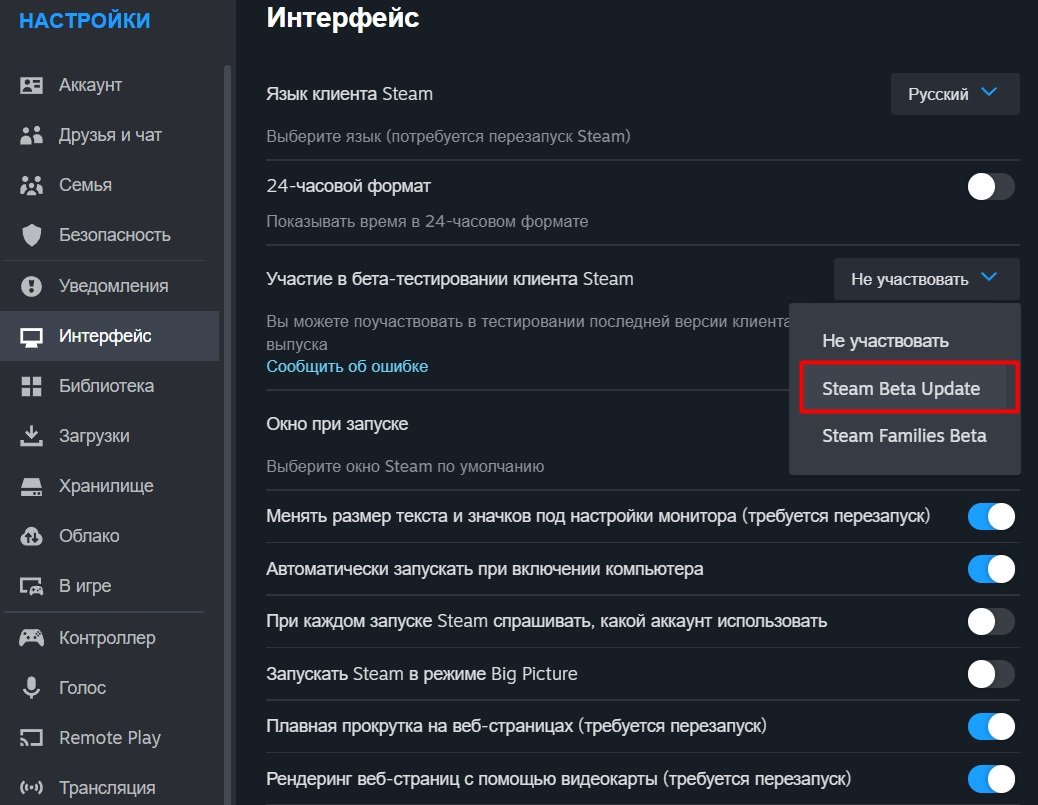Screen dimensions: 1038x805
Task: Go to Контроллер settings
Action: (x=107, y=638)
